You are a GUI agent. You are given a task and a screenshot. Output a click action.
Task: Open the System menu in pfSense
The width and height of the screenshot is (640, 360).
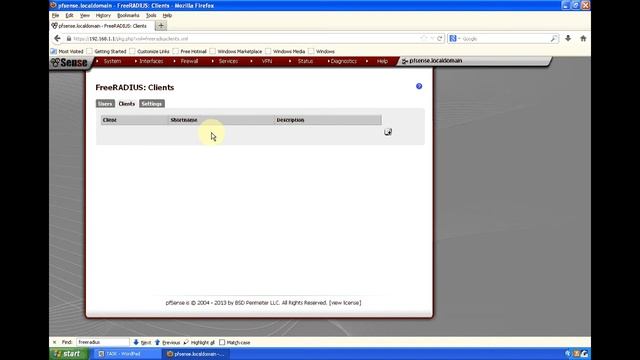[x=112, y=61]
